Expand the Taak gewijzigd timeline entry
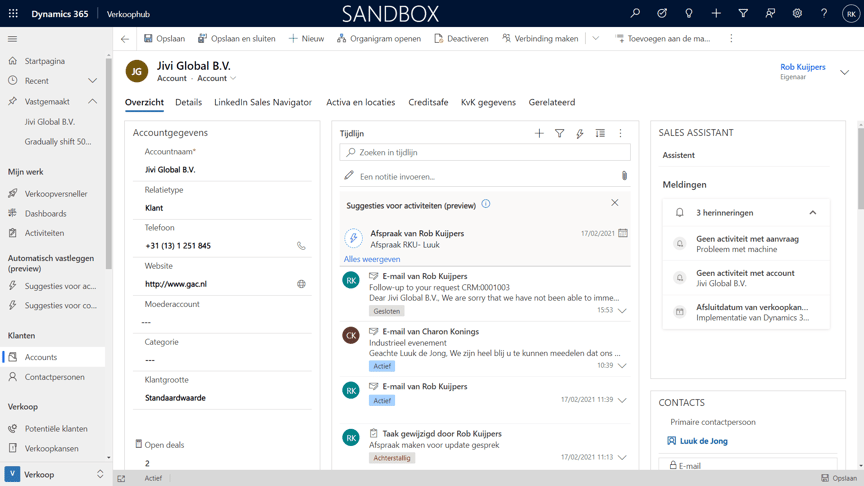The height and width of the screenshot is (486, 864). (x=622, y=457)
